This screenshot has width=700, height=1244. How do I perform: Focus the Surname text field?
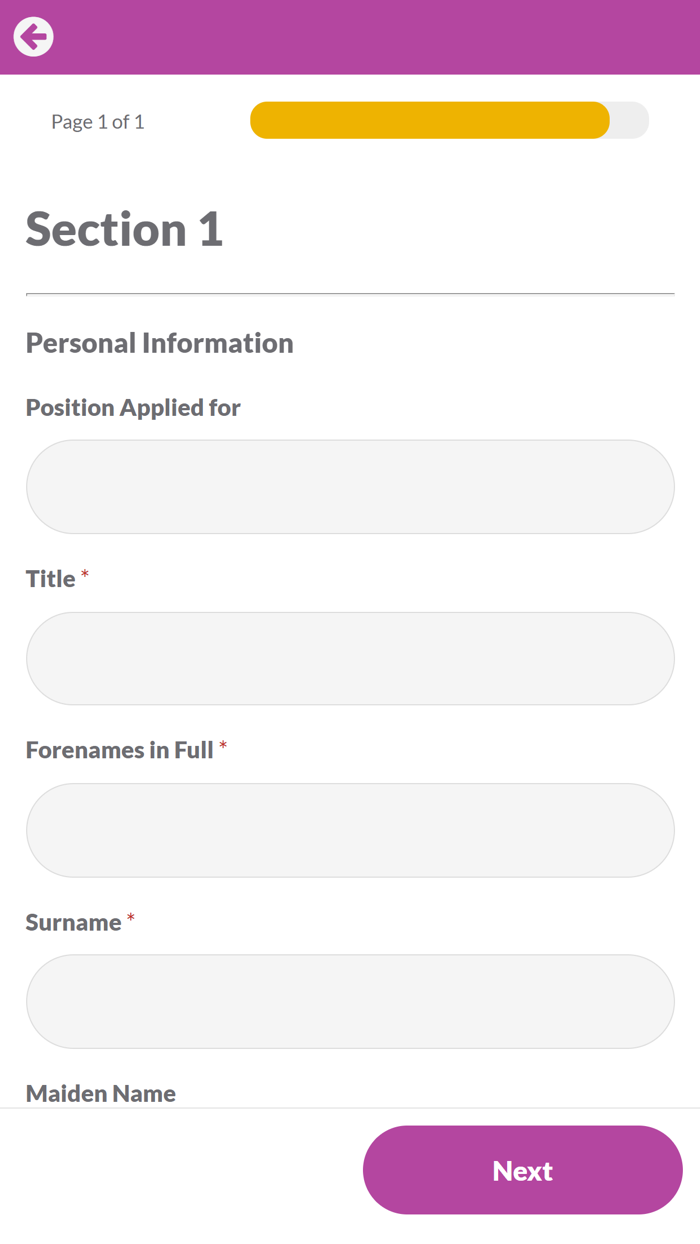350,1001
